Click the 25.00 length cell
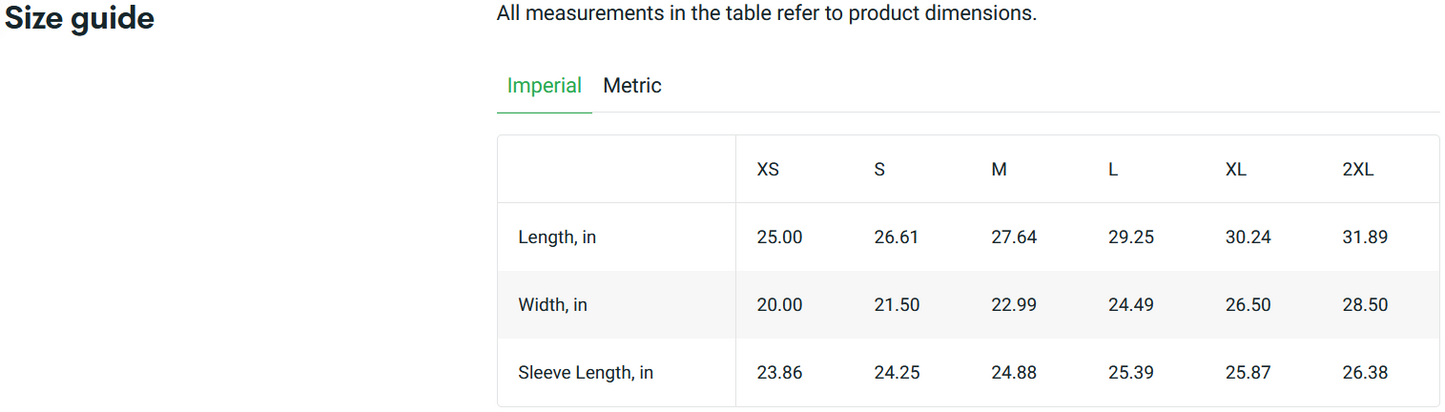Screen dimensions: 1445x412 (x=780, y=238)
